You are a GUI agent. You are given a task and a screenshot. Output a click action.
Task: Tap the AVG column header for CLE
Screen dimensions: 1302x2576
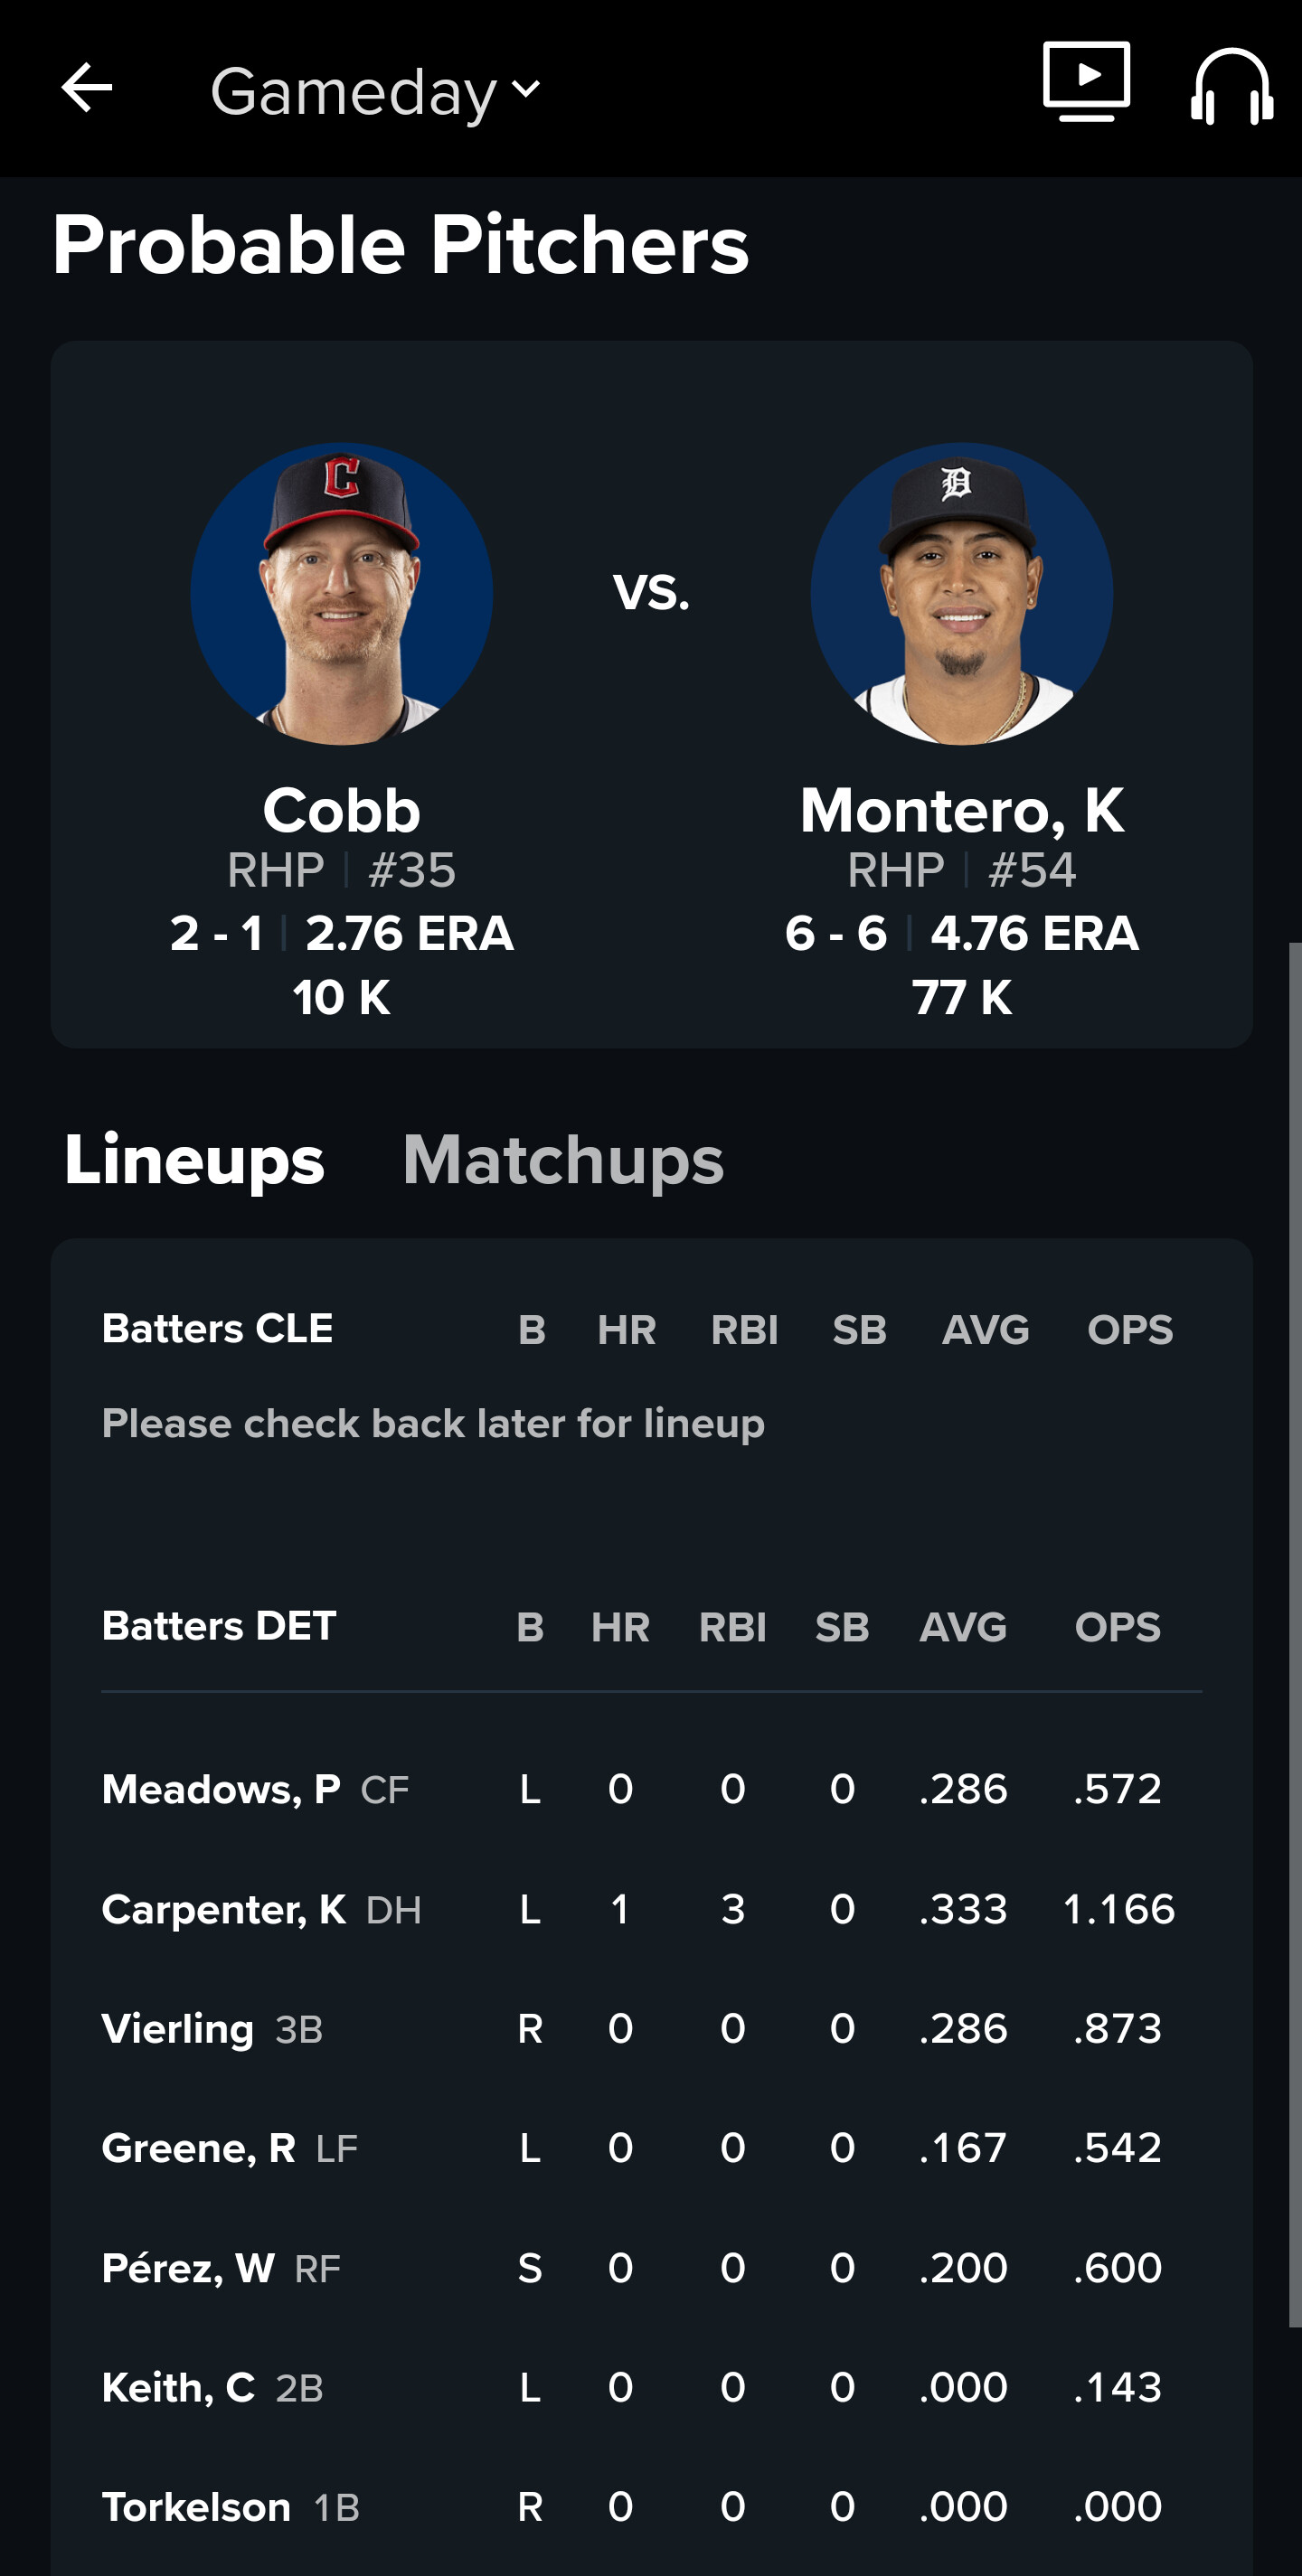(985, 1330)
